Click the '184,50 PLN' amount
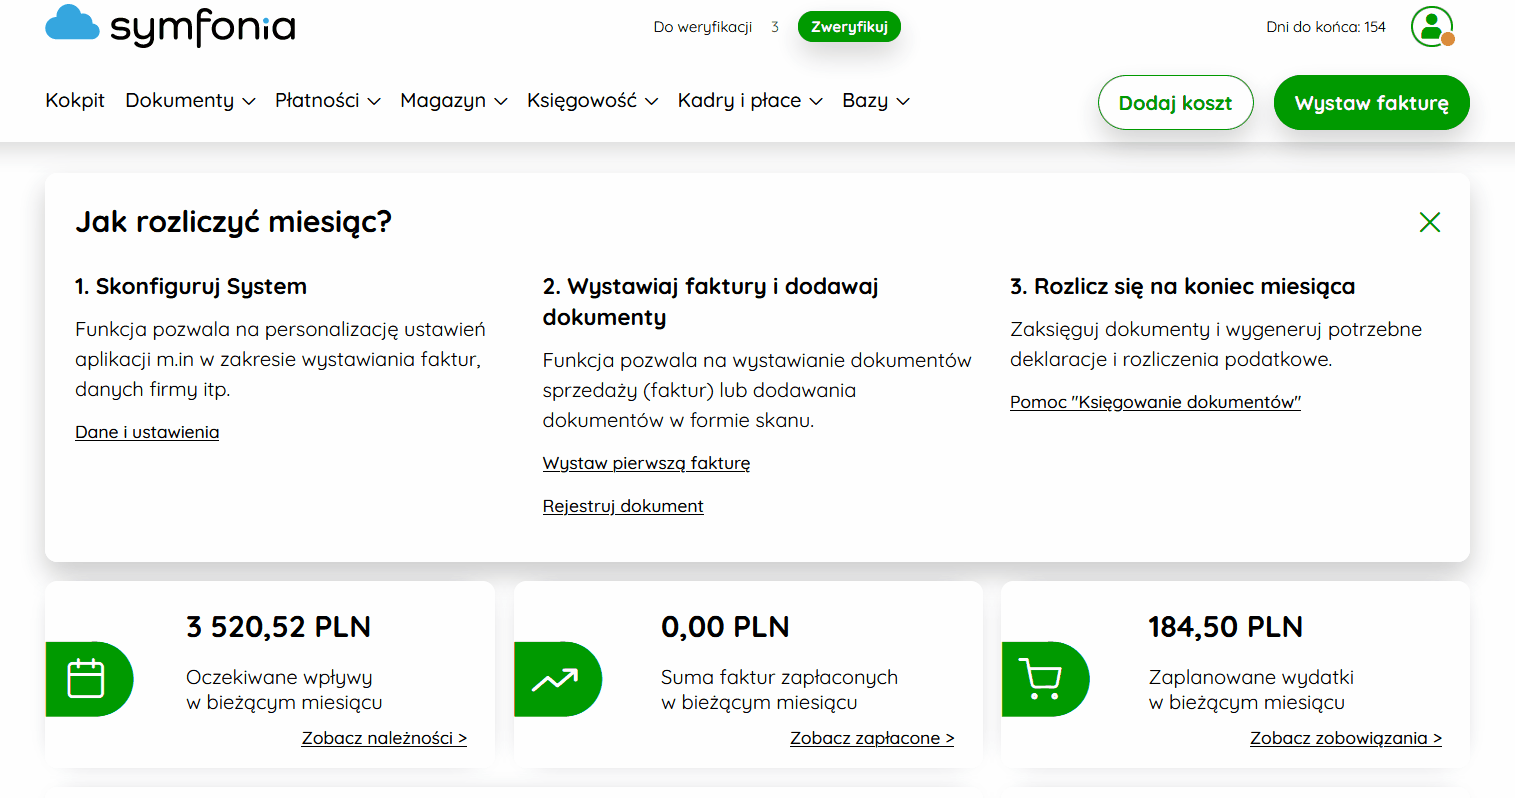Screen dimensions: 1515x798 (x=1225, y=627)
